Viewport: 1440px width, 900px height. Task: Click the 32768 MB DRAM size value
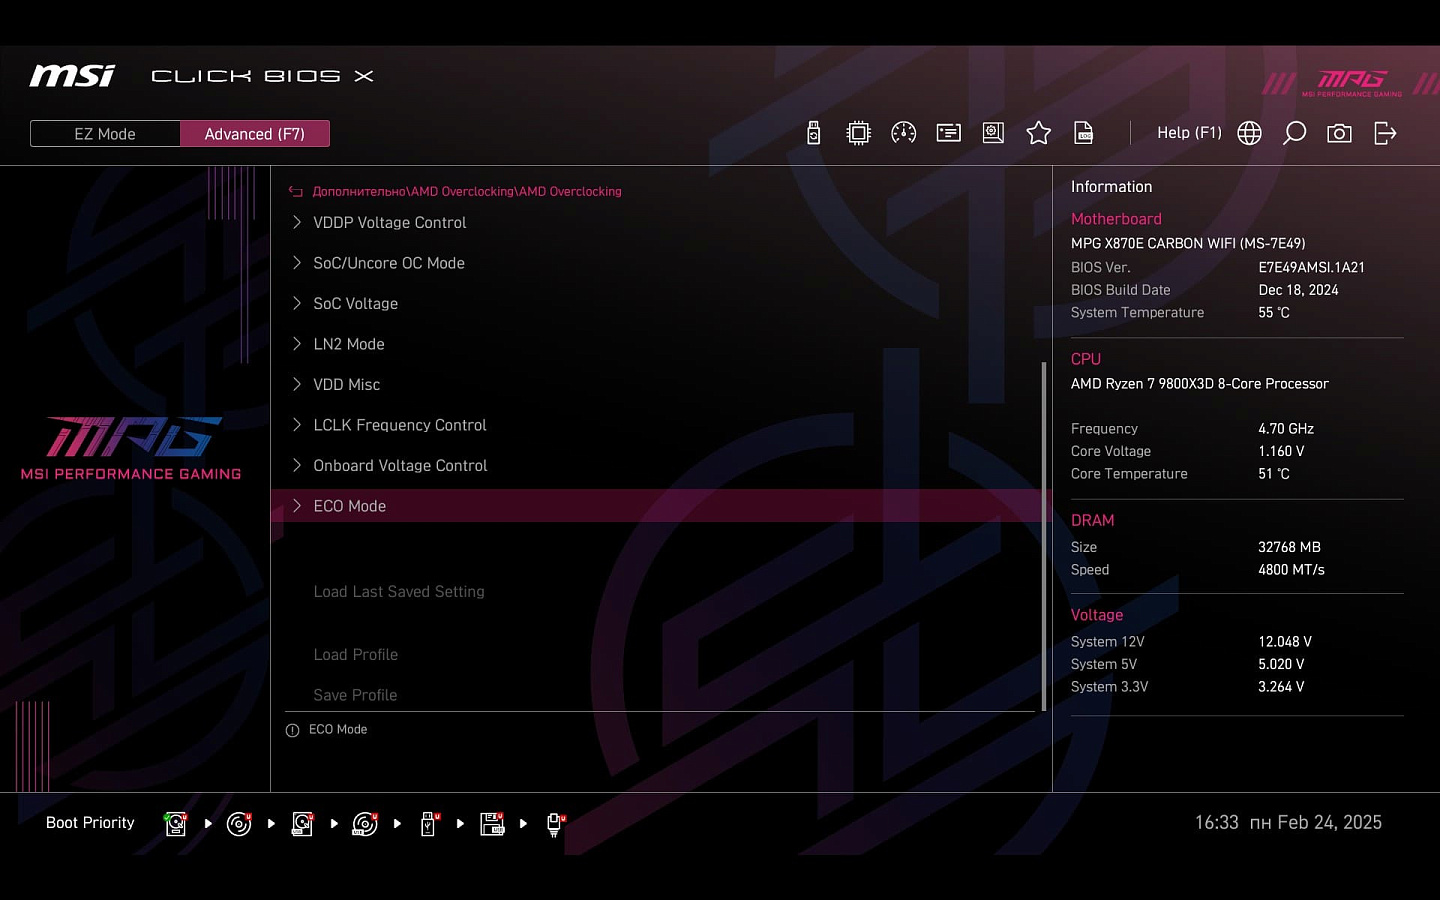coord(1289,547)
